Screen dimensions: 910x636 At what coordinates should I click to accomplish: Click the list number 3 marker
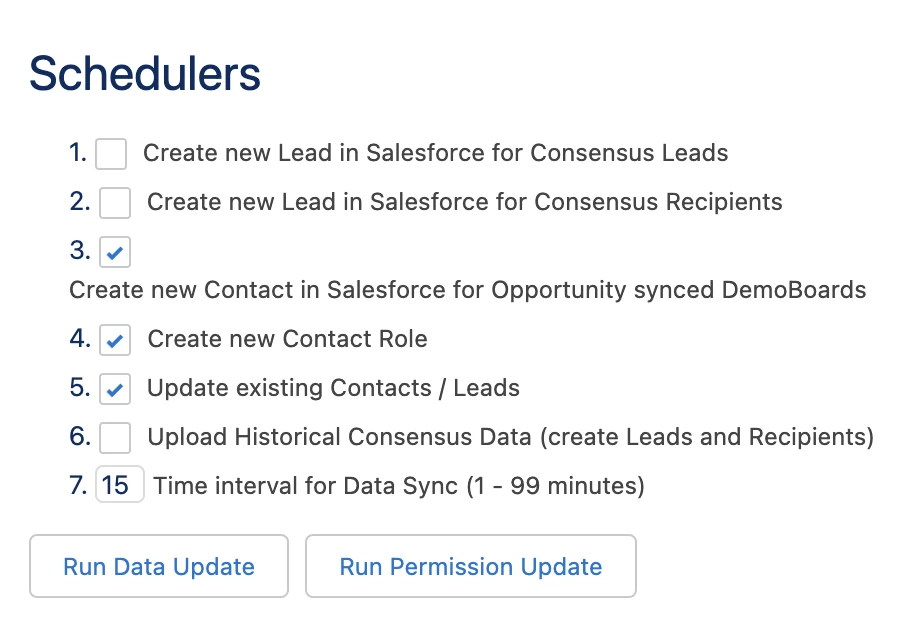(81, 251)
